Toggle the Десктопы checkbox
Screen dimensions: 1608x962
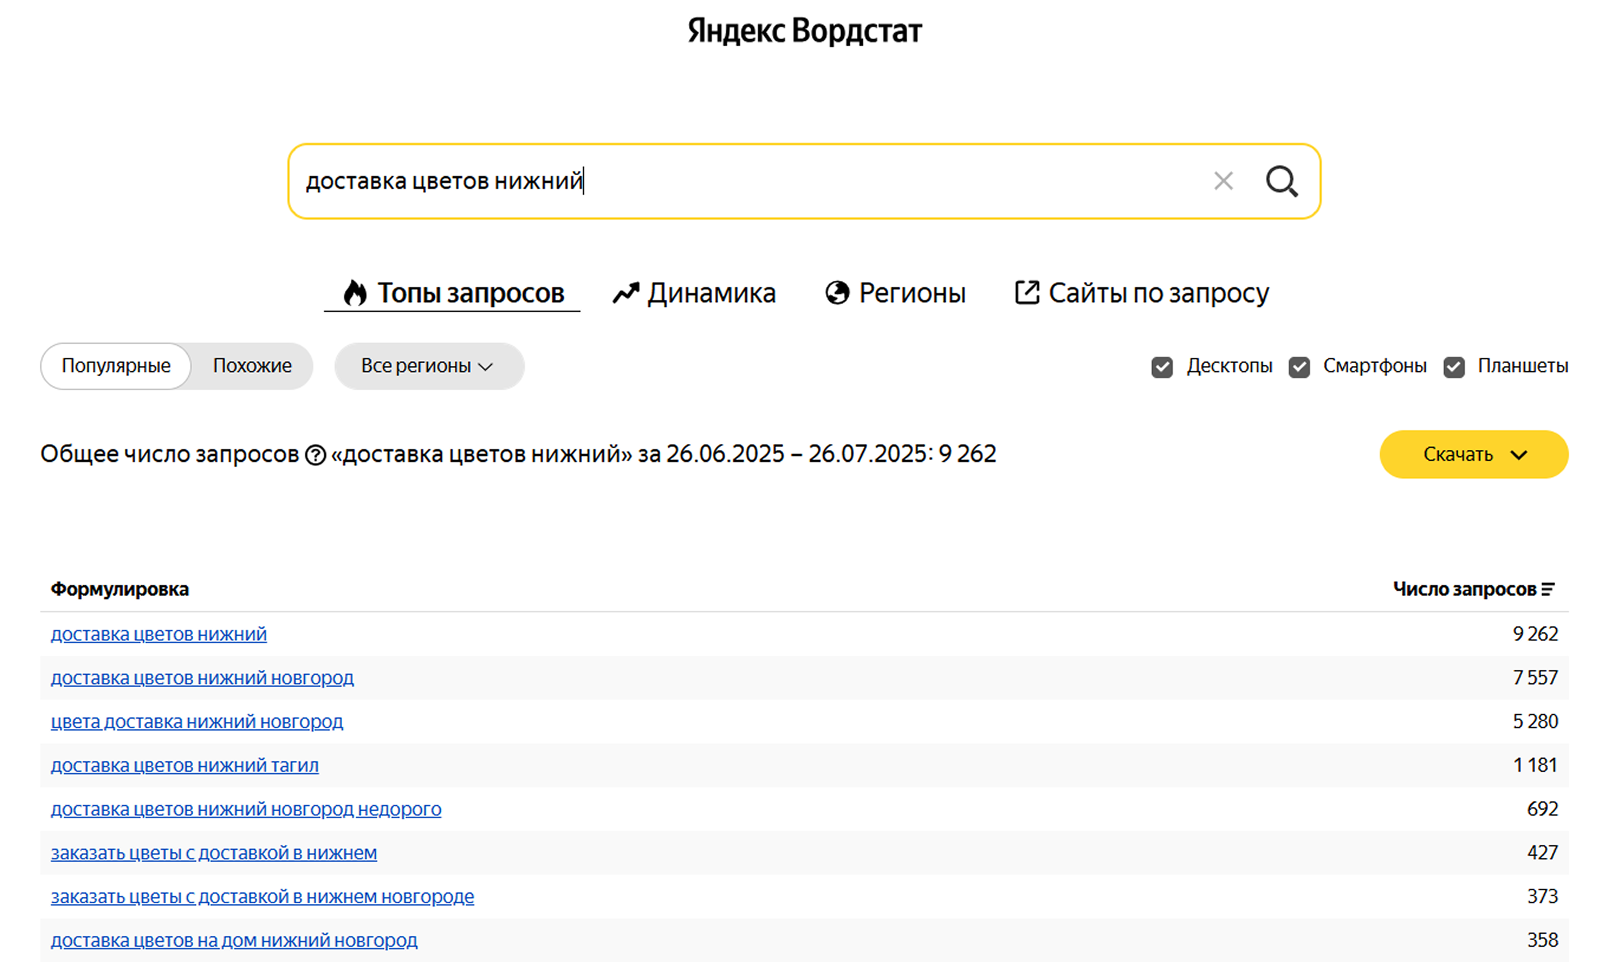[x=1162, y=367]
